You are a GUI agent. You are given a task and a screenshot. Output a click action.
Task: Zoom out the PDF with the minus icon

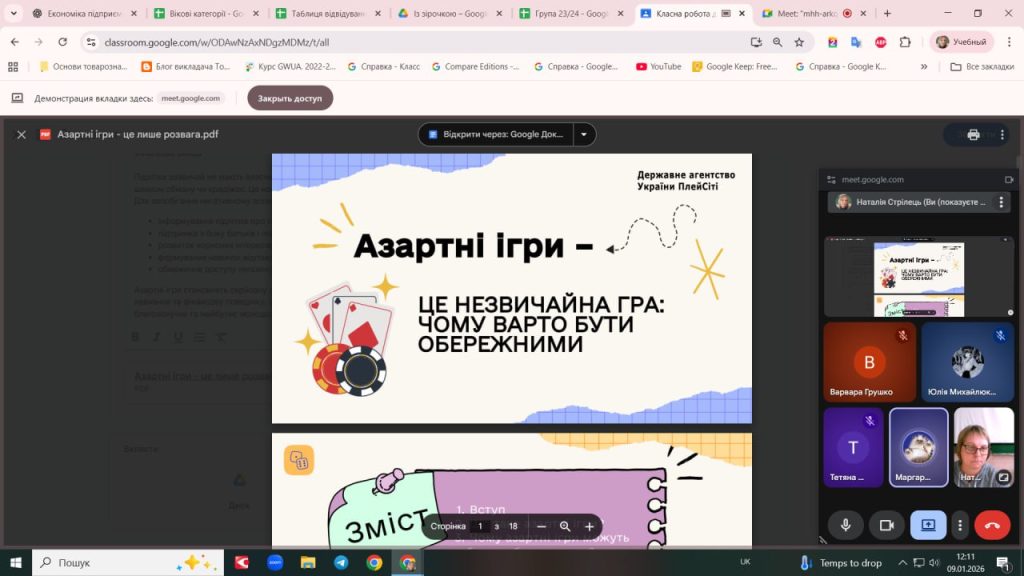click(541, 526)
